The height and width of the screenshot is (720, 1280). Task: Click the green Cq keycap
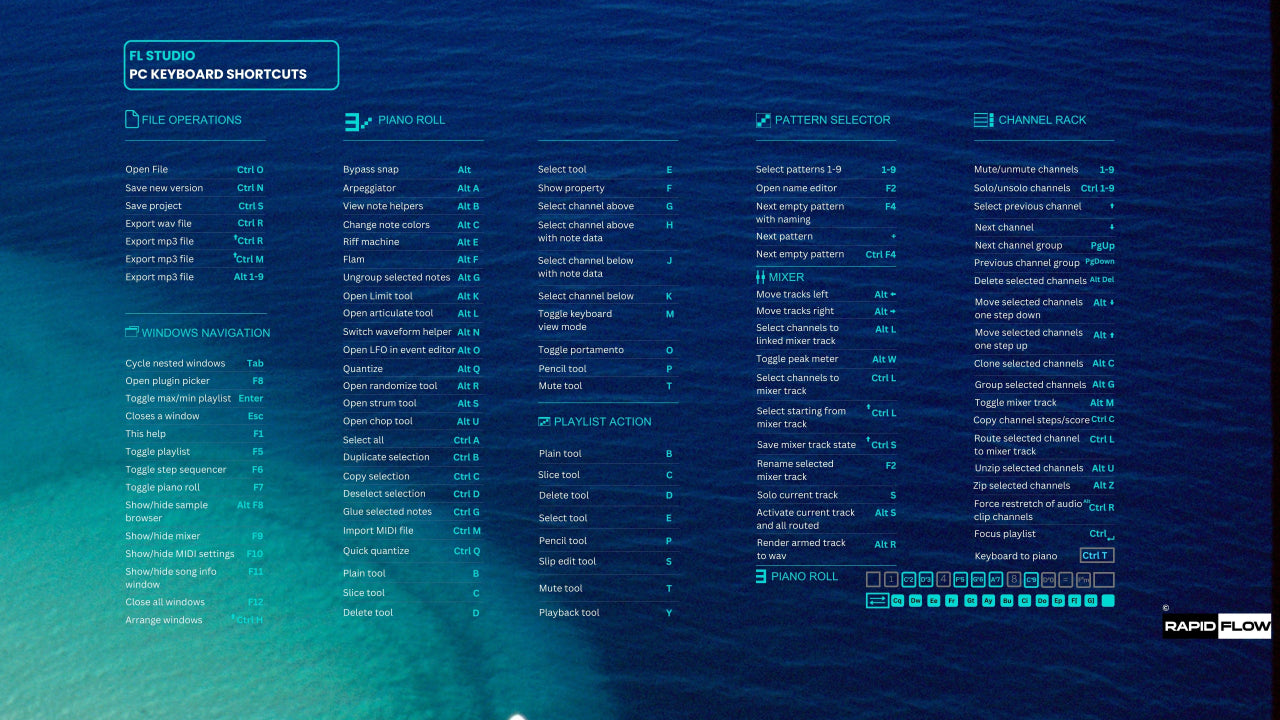(x=897, y=600)
